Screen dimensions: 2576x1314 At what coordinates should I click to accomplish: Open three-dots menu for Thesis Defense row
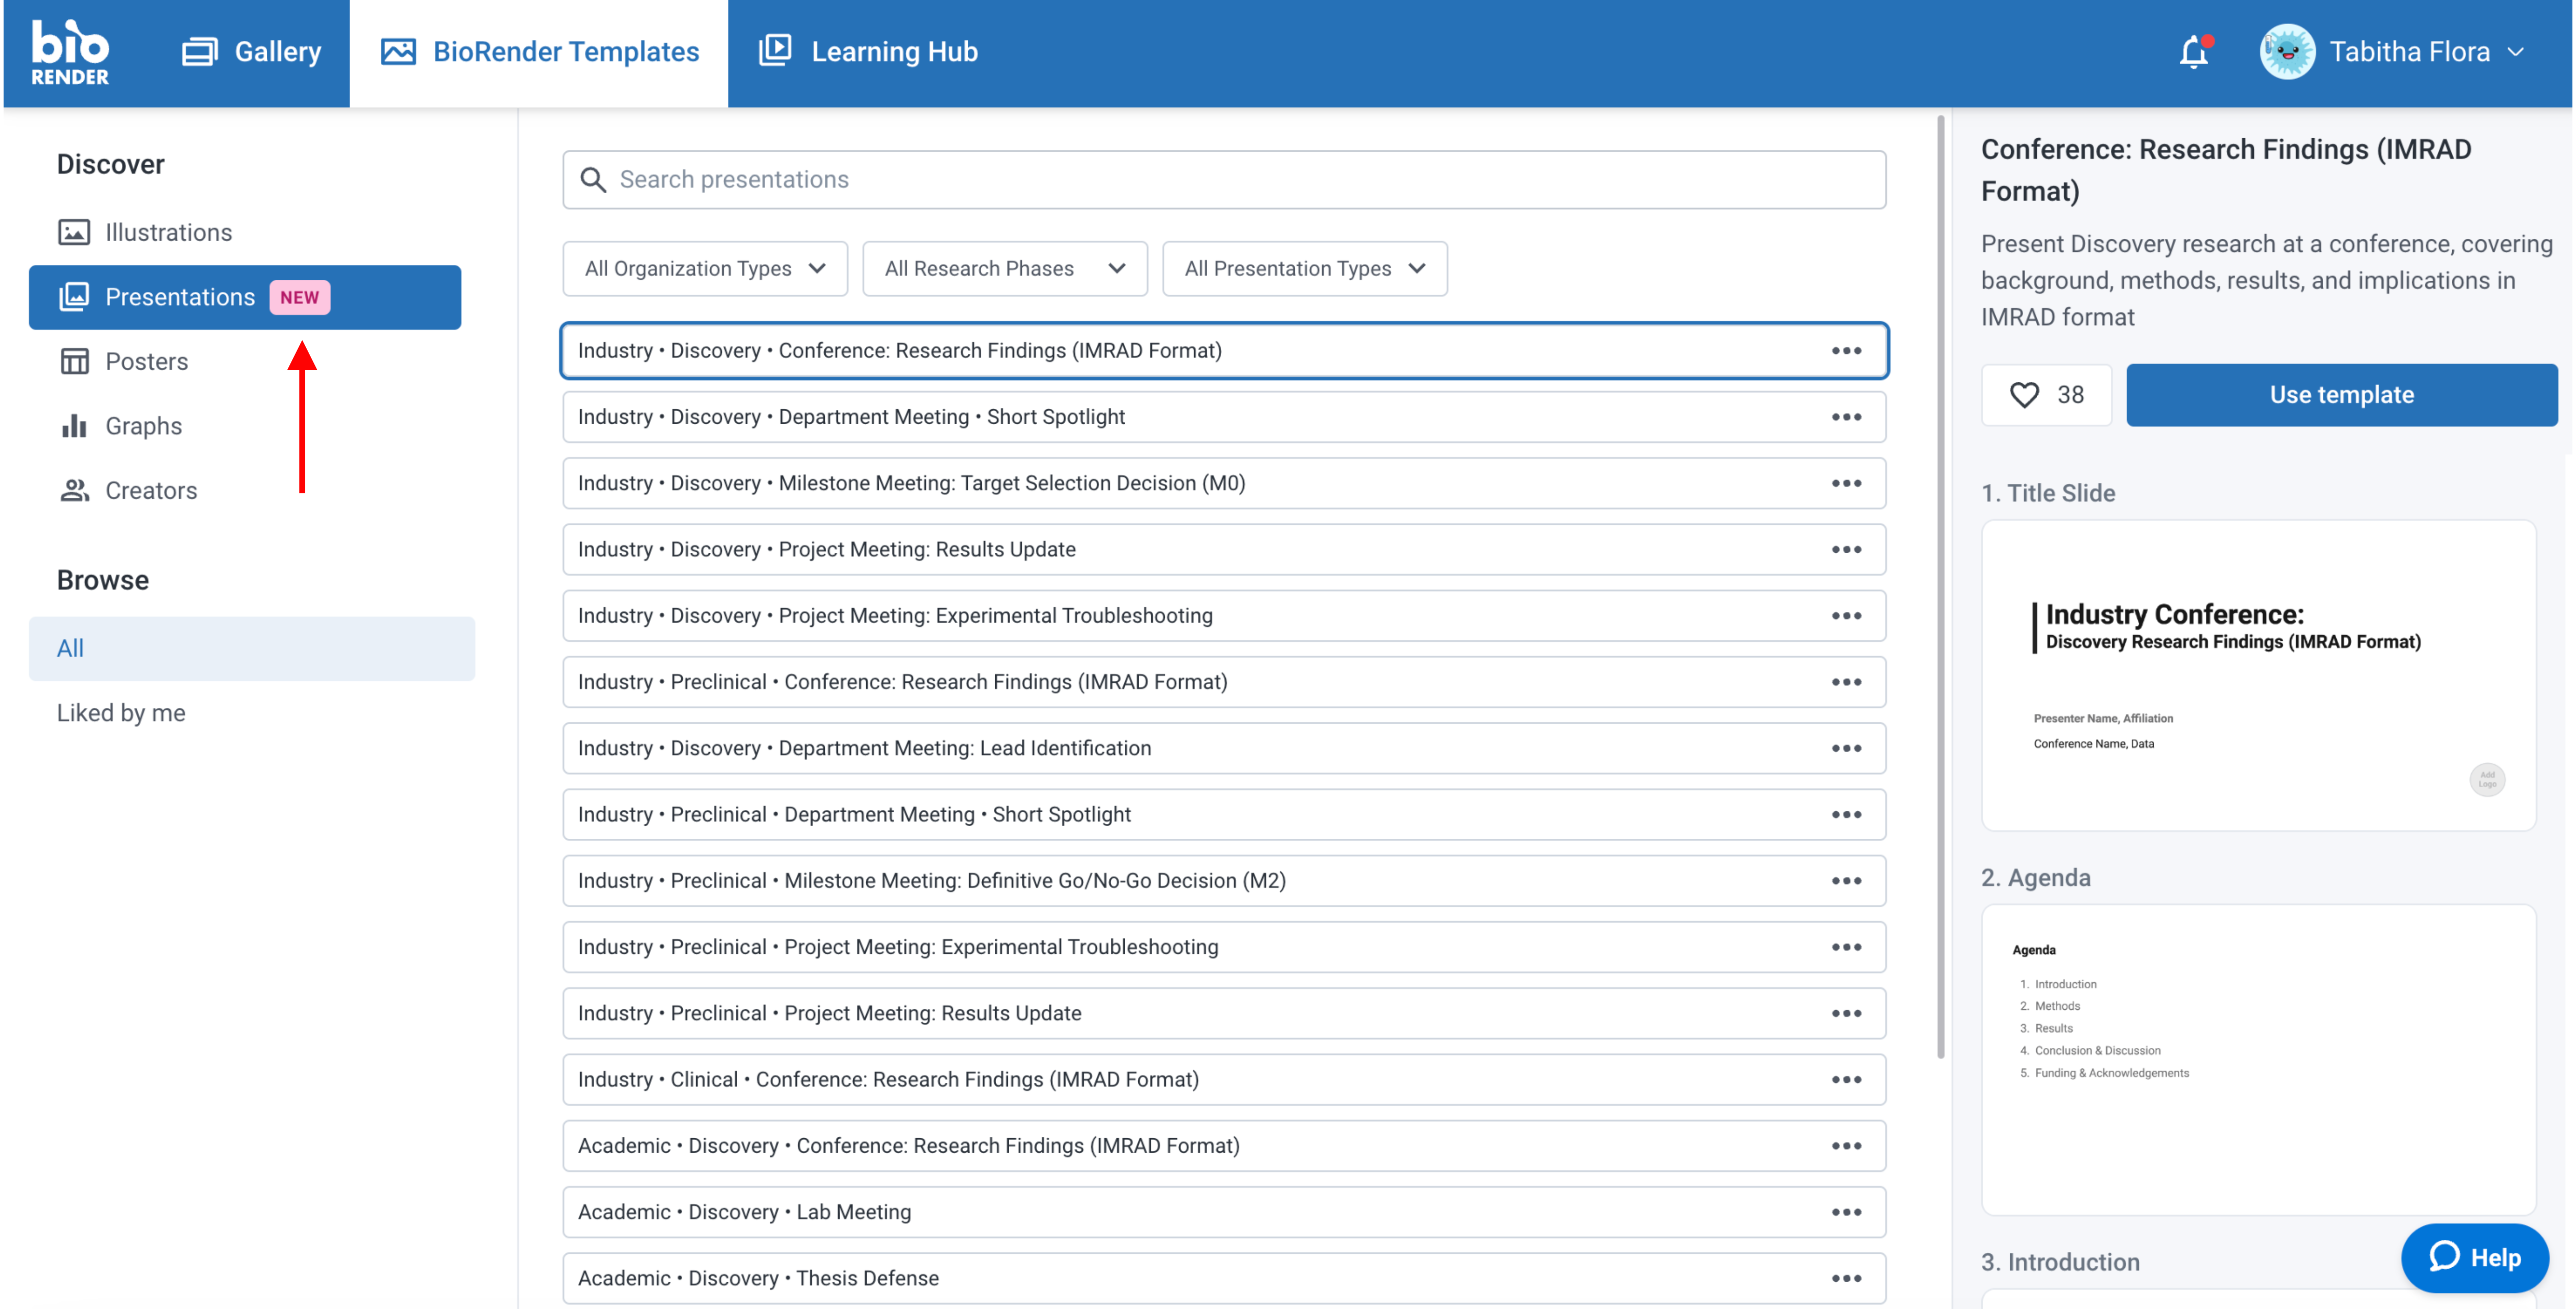[x=1846, y=1278]
